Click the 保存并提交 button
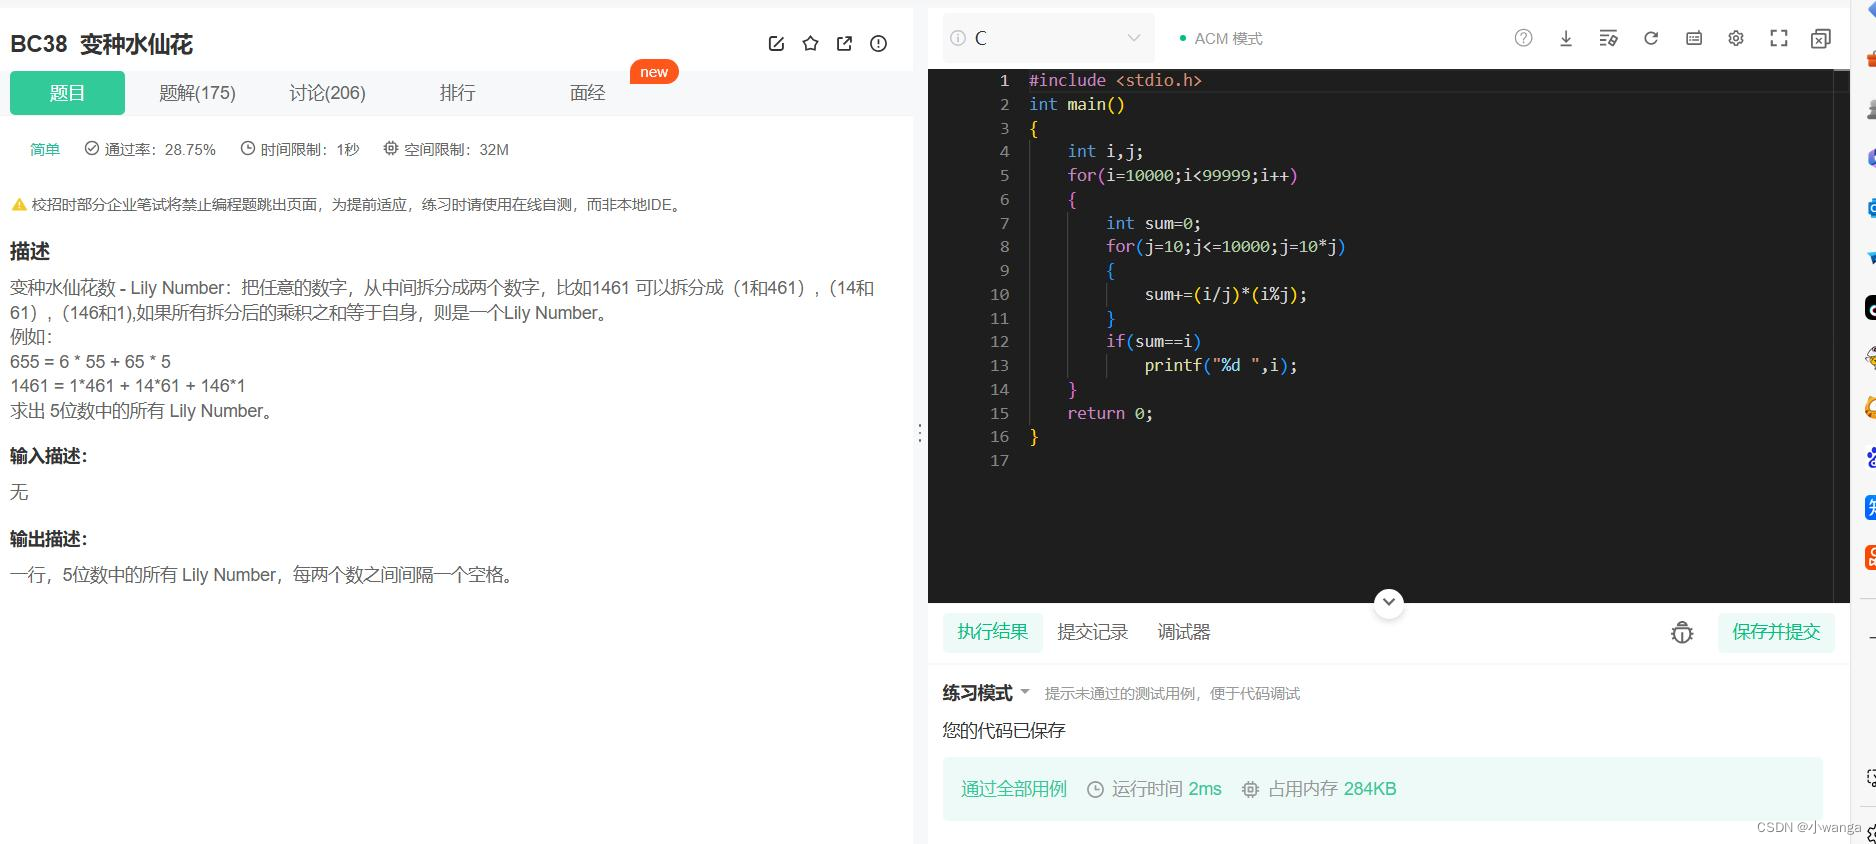Viewport: 1876px width, 844px height. [x=1776, y=632]
